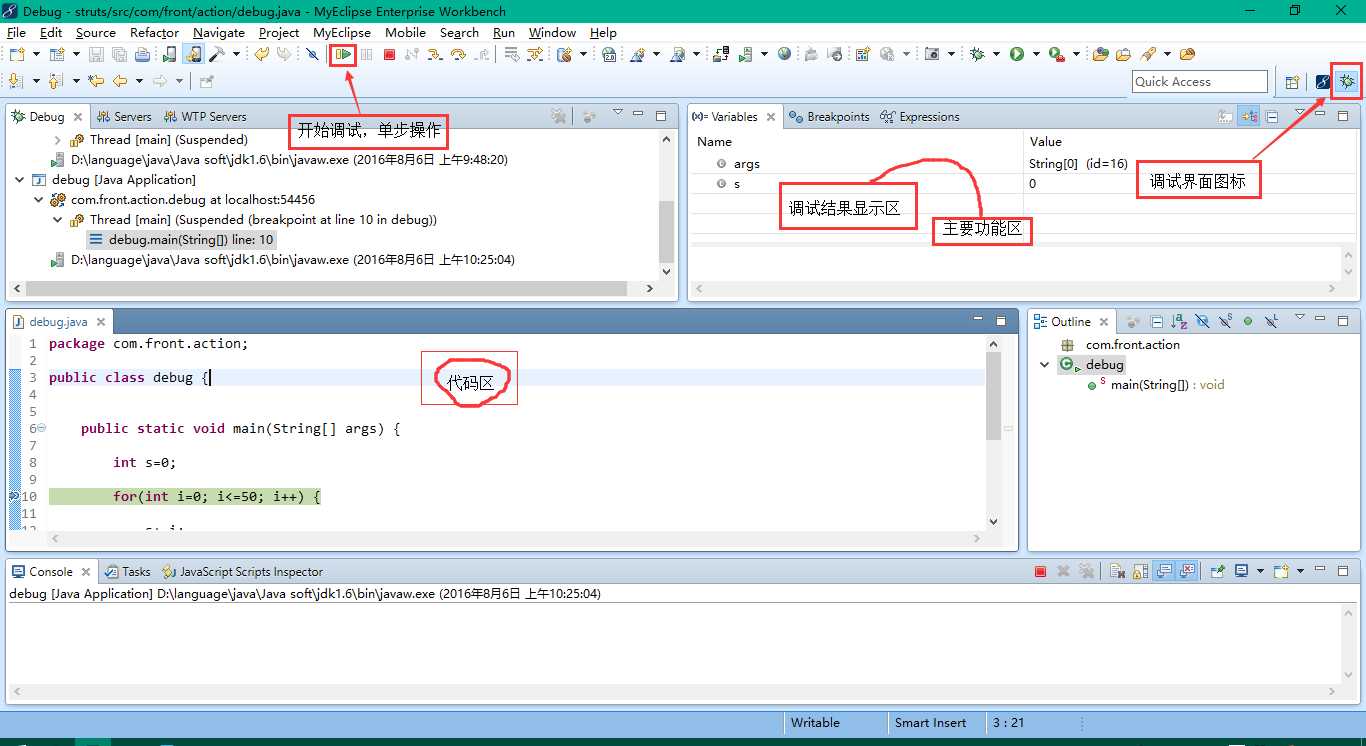The width and height of the screenshot is (1366, 746).
Task: Close the debug.java editor tab
Action: (x=101, y=322)
